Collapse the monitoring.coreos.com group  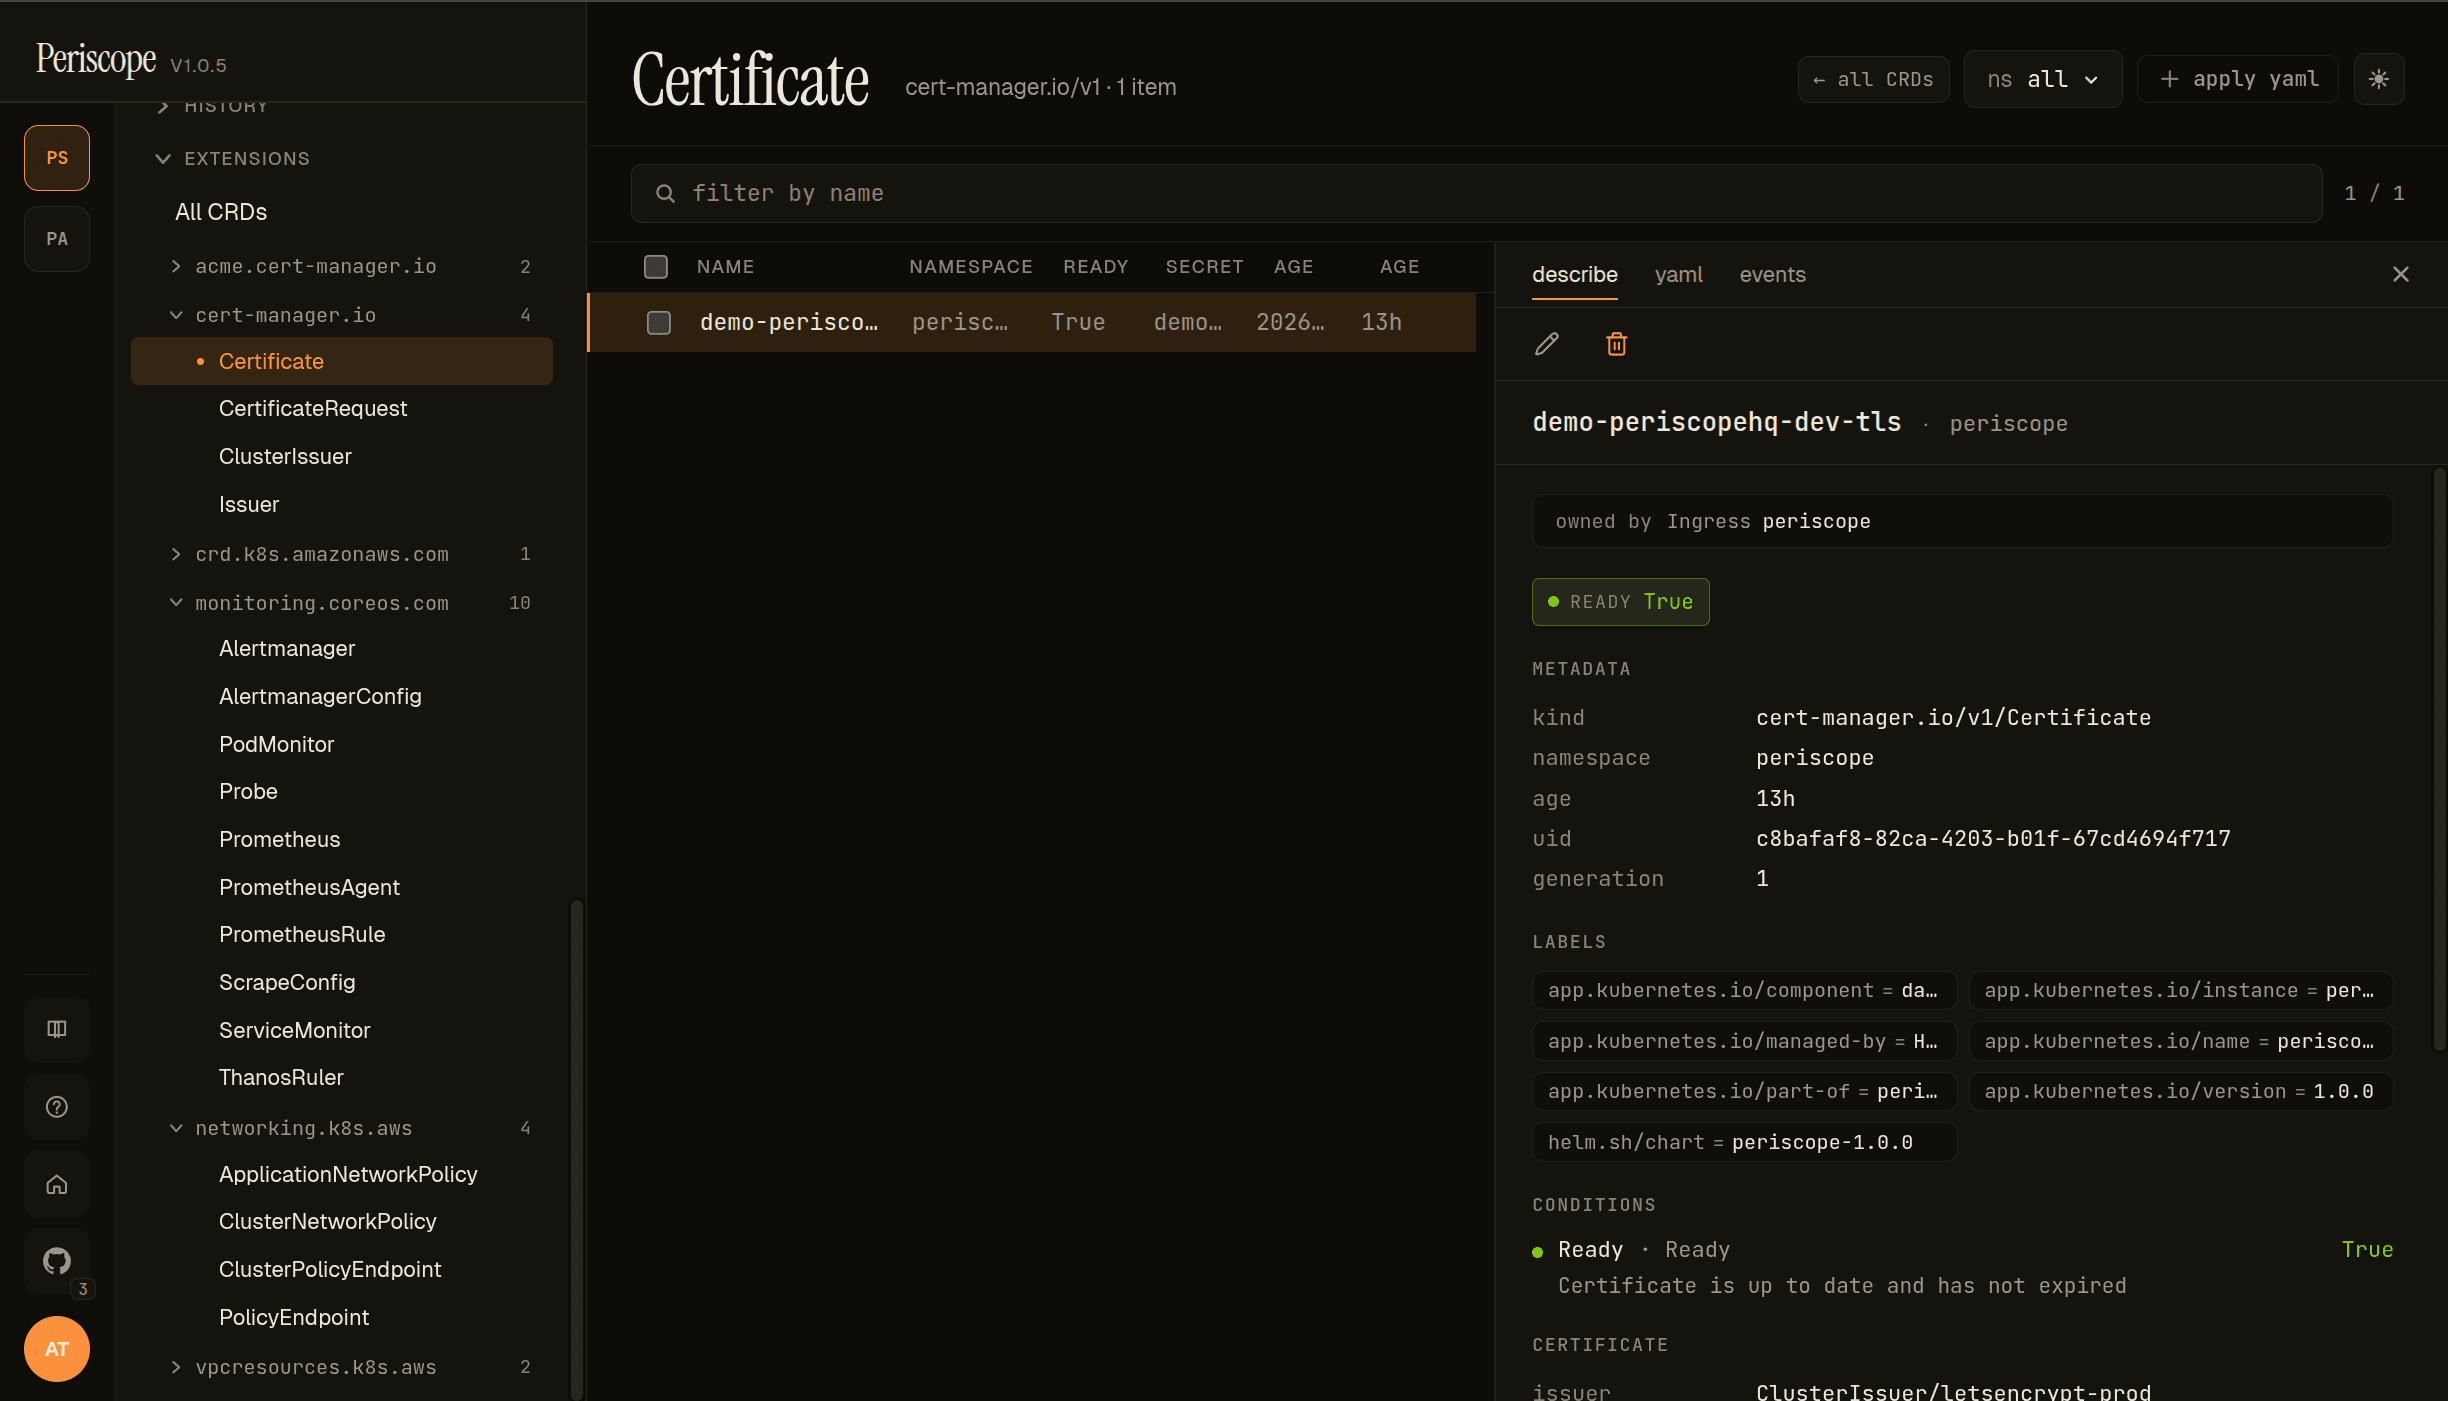coord(352,603)
